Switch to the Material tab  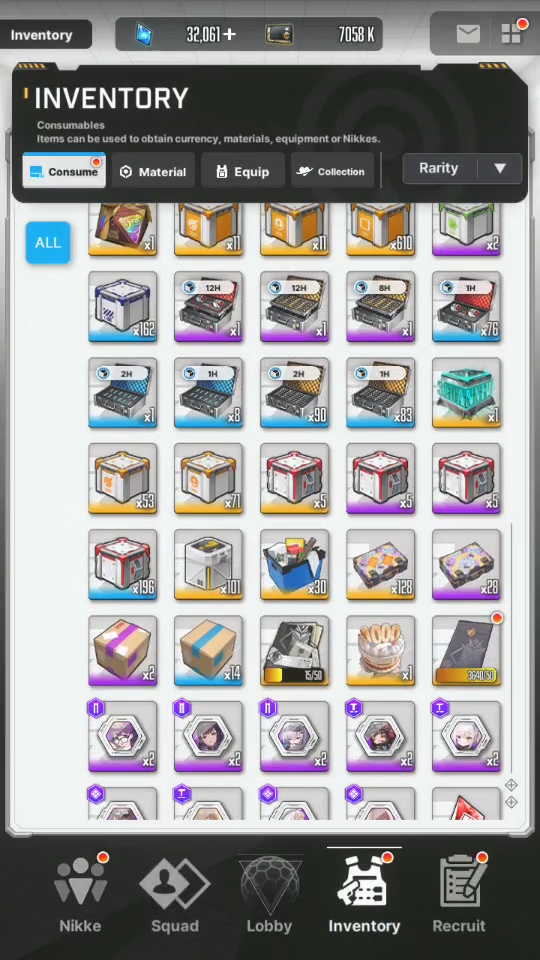point(153,171)
